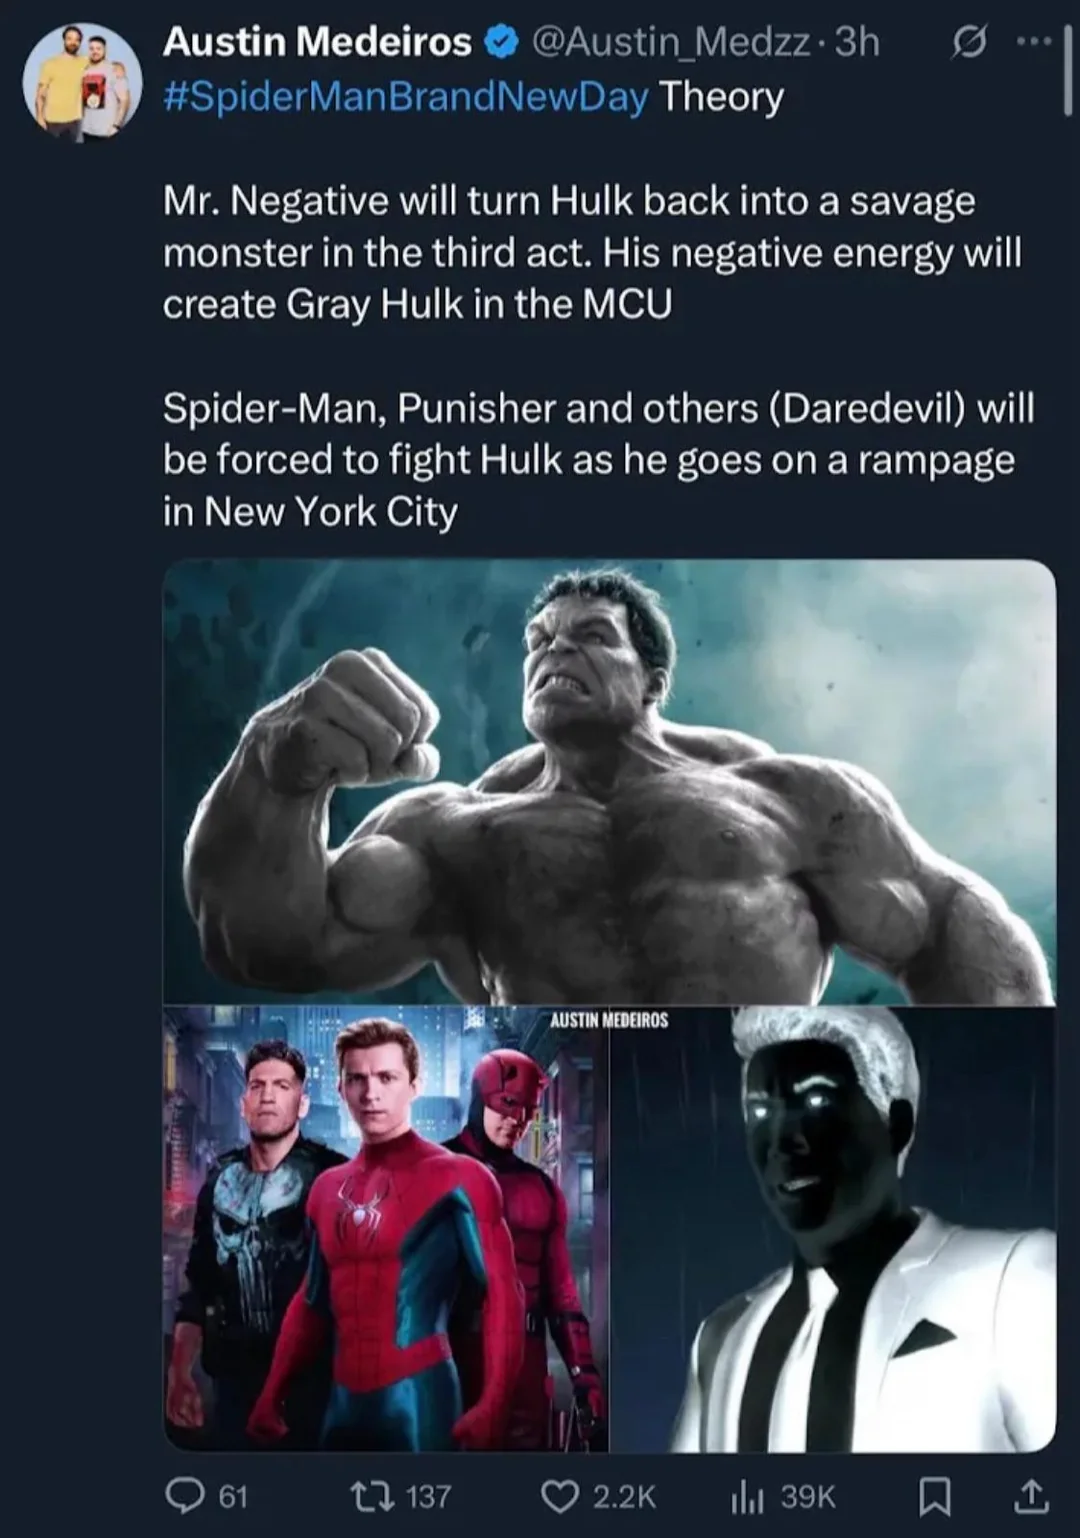1080x1538 pixels.
Task: Open the Spider-Man trio image
Action: [385, 1229]
